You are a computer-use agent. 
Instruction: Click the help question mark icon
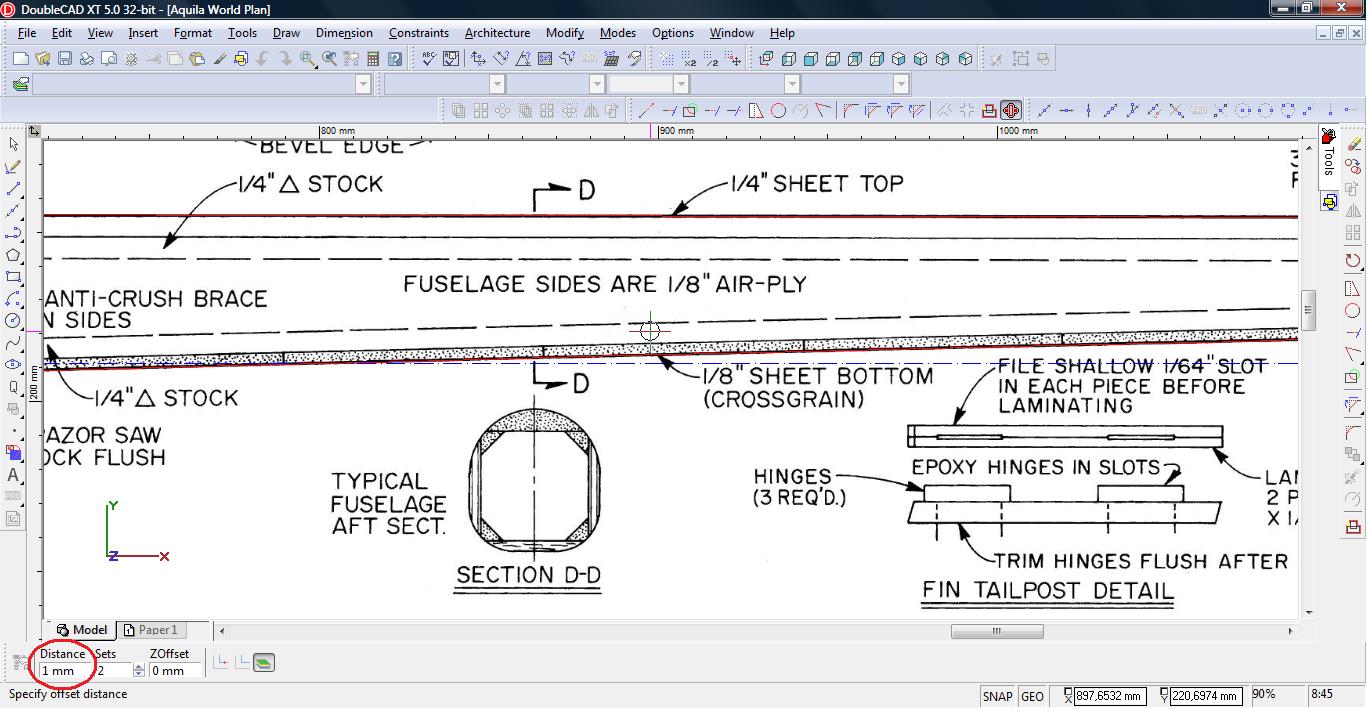[x=395, y=59]
